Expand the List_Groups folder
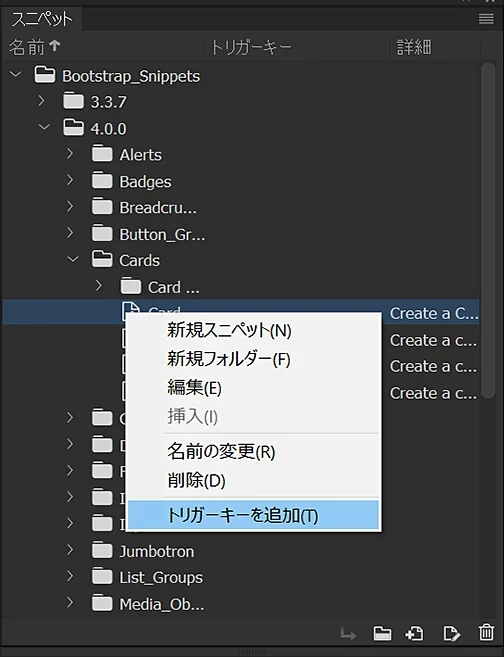This screenshot has height=657, width=504. point(70,577)
